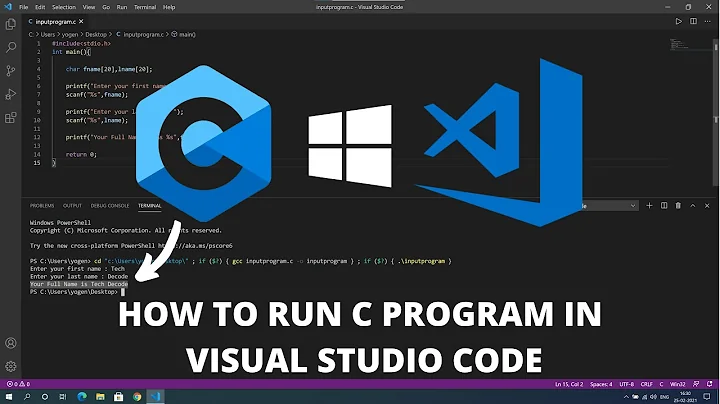Open the Help menu
Image resolution: width=720 pixels, height=404 pixels.
(169, 7)
